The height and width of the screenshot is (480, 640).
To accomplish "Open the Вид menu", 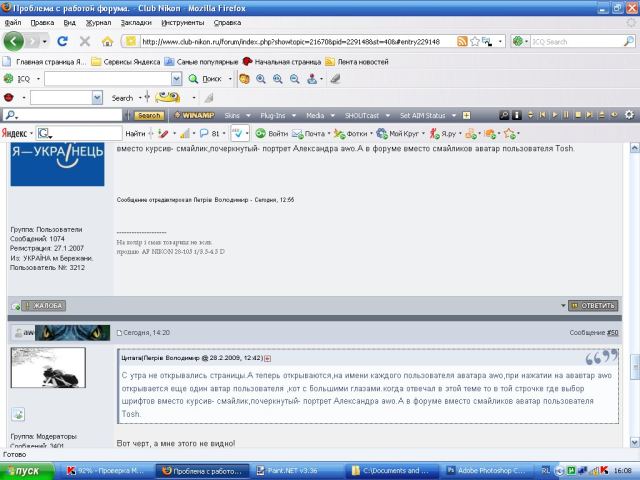I will pos(69,23).
